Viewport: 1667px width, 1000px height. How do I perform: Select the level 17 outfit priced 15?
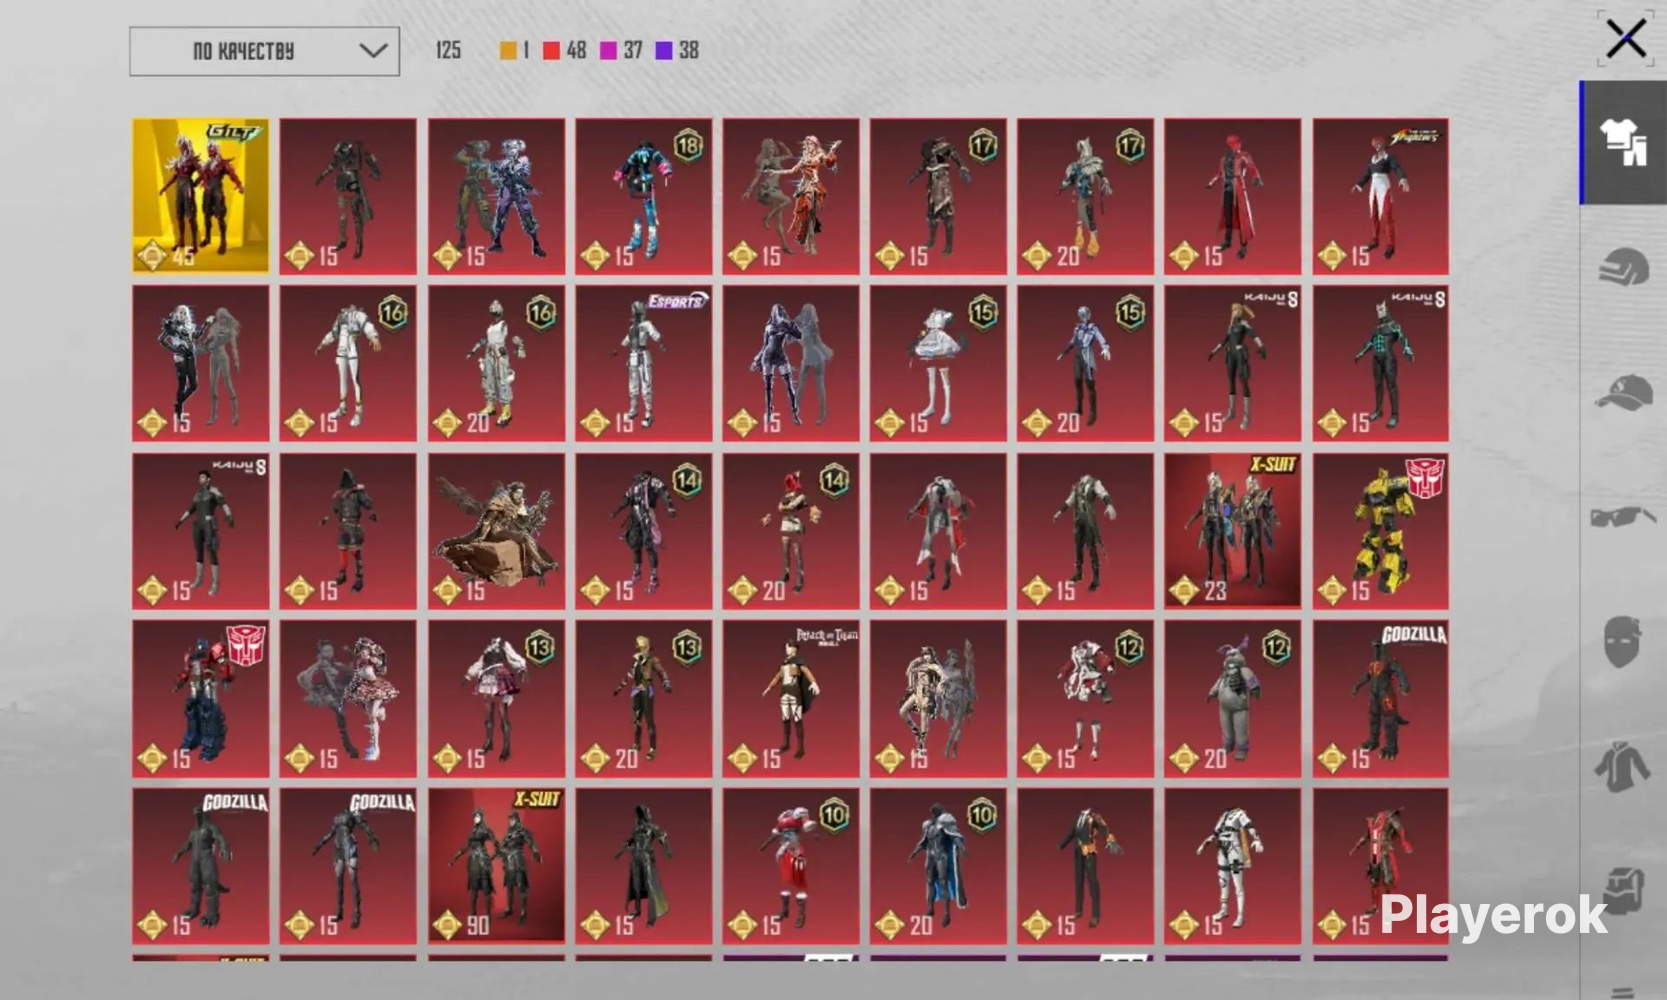[938, 196]
